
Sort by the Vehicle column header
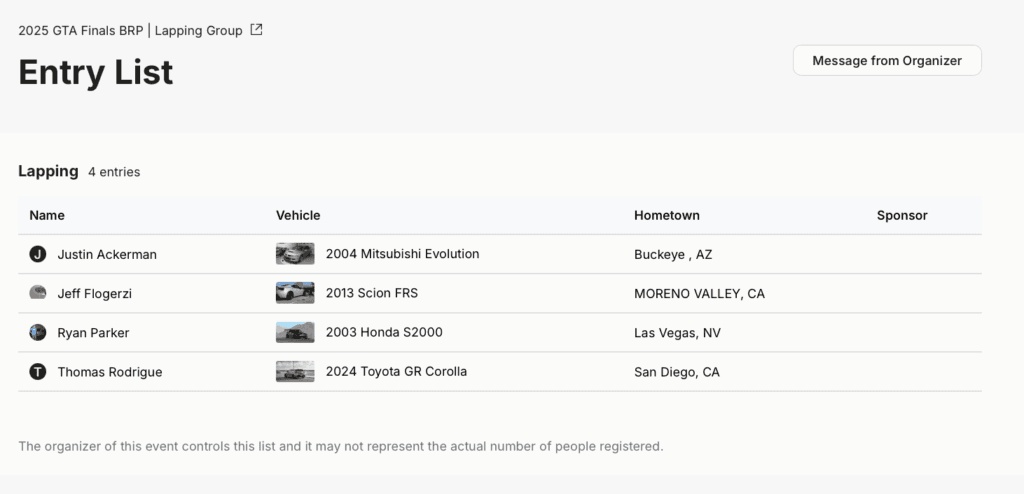coord(298,215)
